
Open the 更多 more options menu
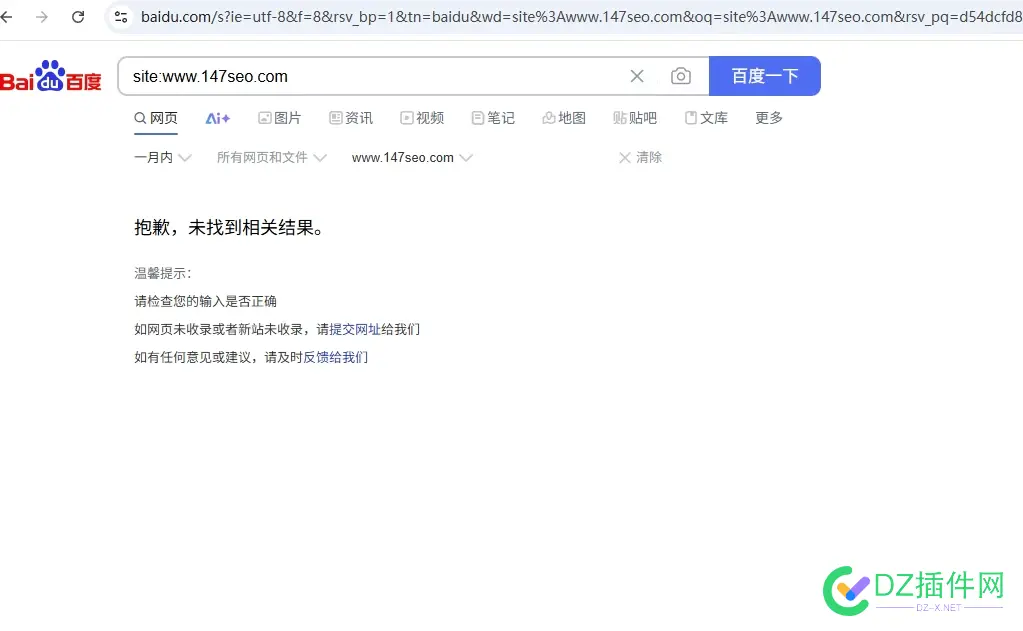pos(768,118)
